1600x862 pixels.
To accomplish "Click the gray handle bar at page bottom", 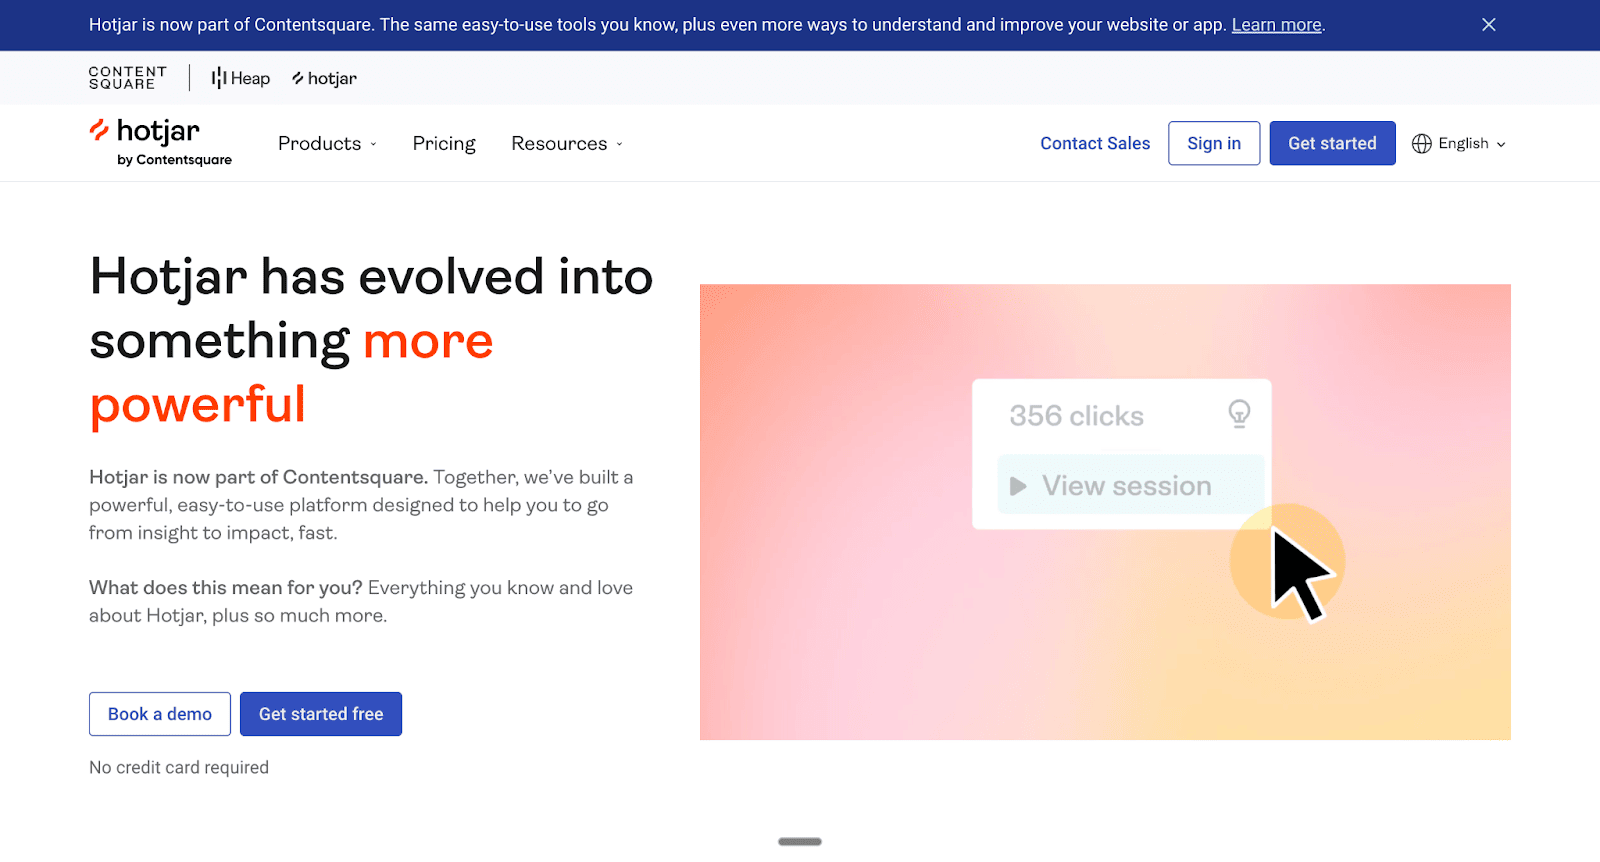I will point(800,842).
